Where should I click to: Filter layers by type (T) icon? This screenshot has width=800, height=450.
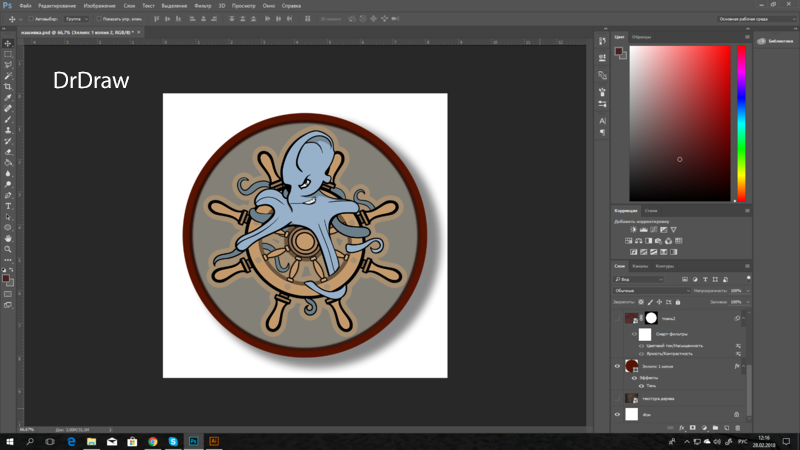tap(705, 280)
